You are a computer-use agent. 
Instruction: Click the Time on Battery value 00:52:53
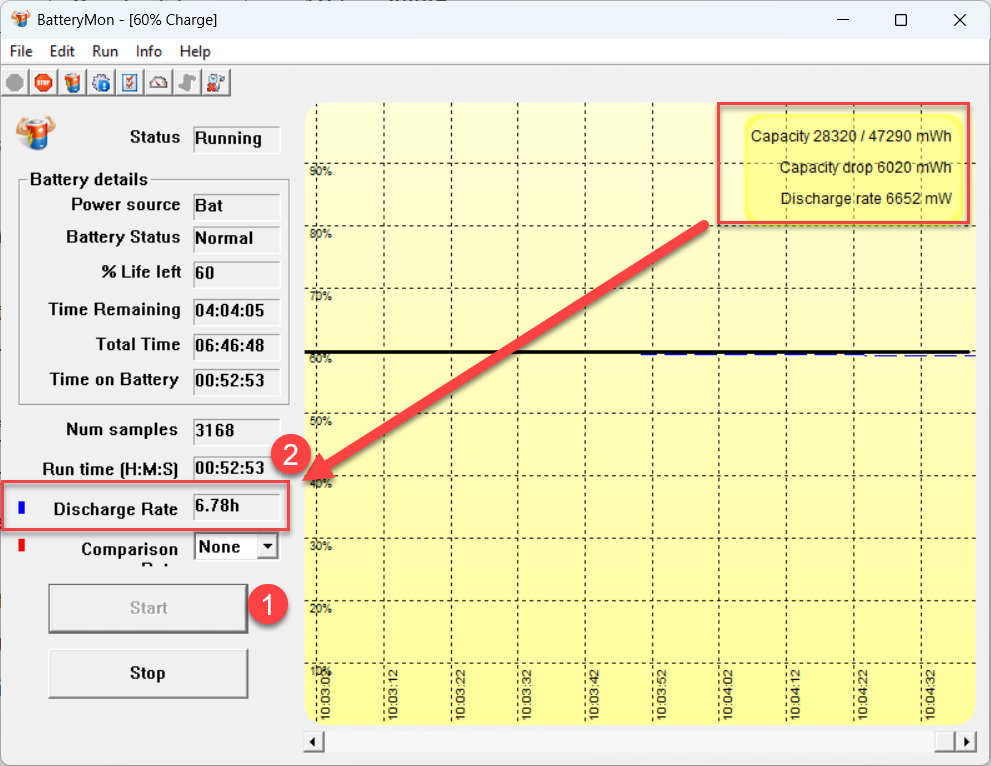point(236,381)
